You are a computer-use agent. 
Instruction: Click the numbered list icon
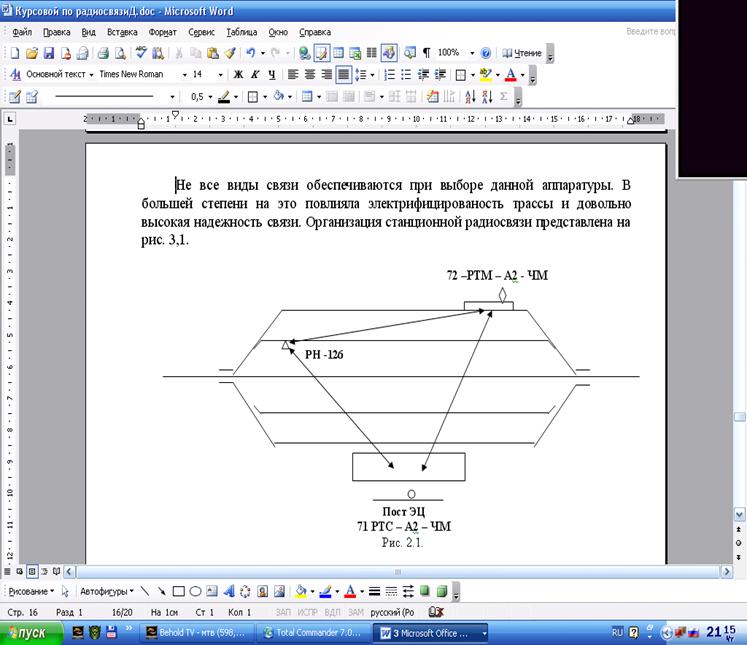(x=388, y=74)
